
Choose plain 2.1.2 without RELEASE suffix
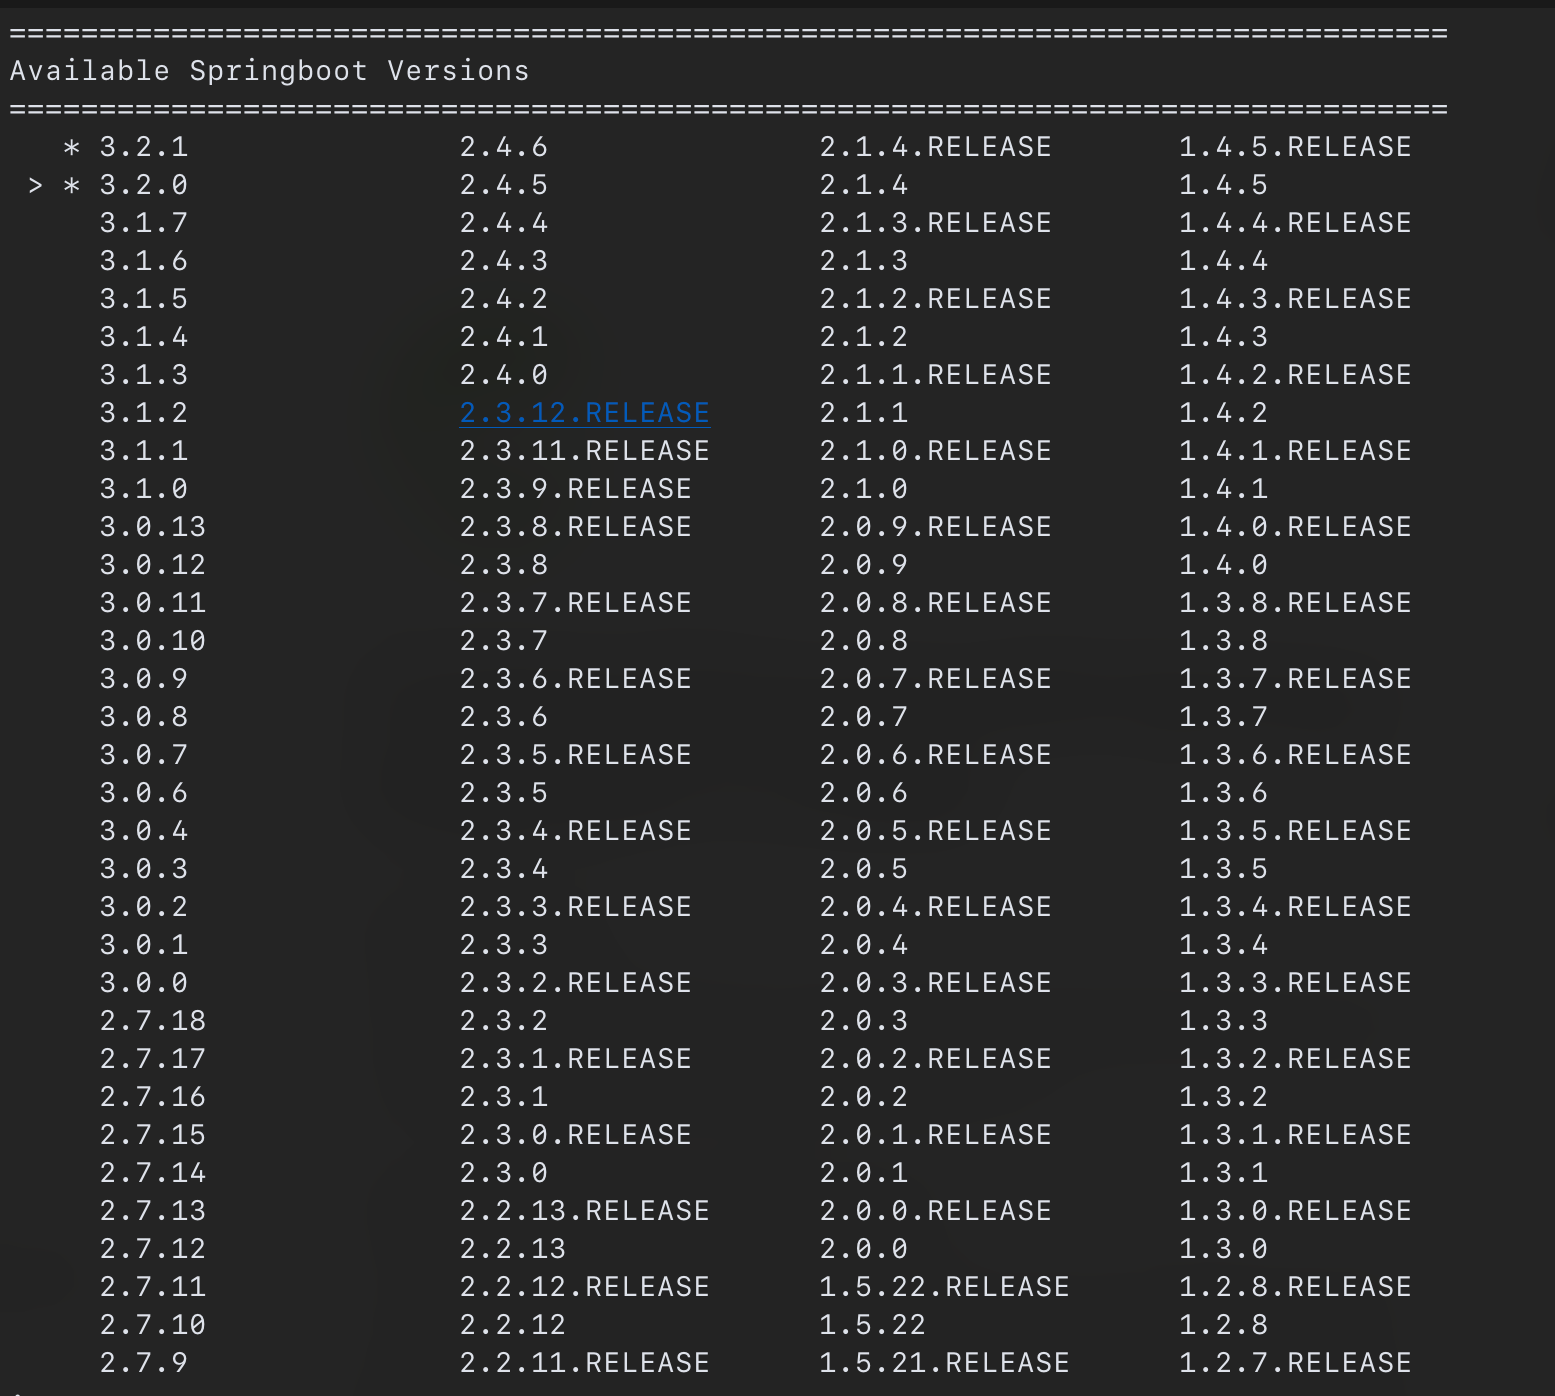[x=864, y=337]
